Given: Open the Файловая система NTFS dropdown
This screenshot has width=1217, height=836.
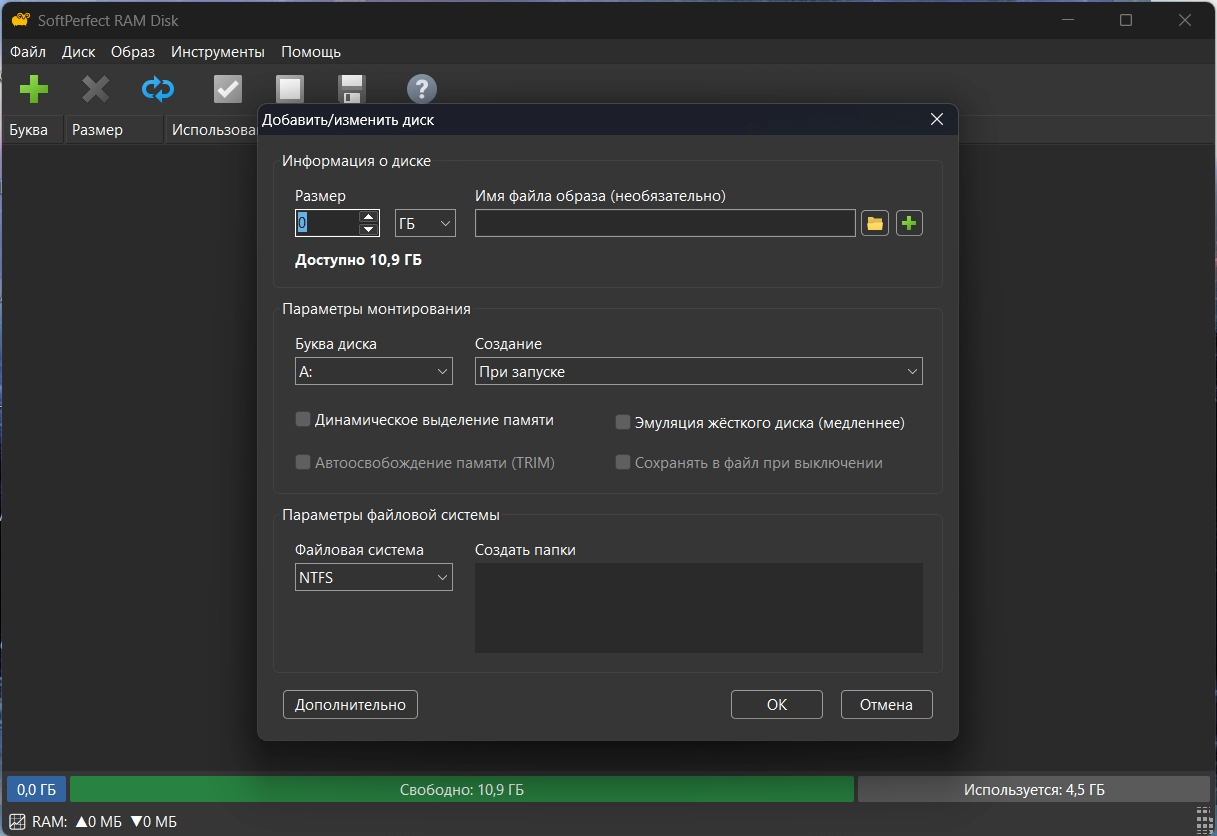Looking at the screenshot, I should tap(374, 577).
